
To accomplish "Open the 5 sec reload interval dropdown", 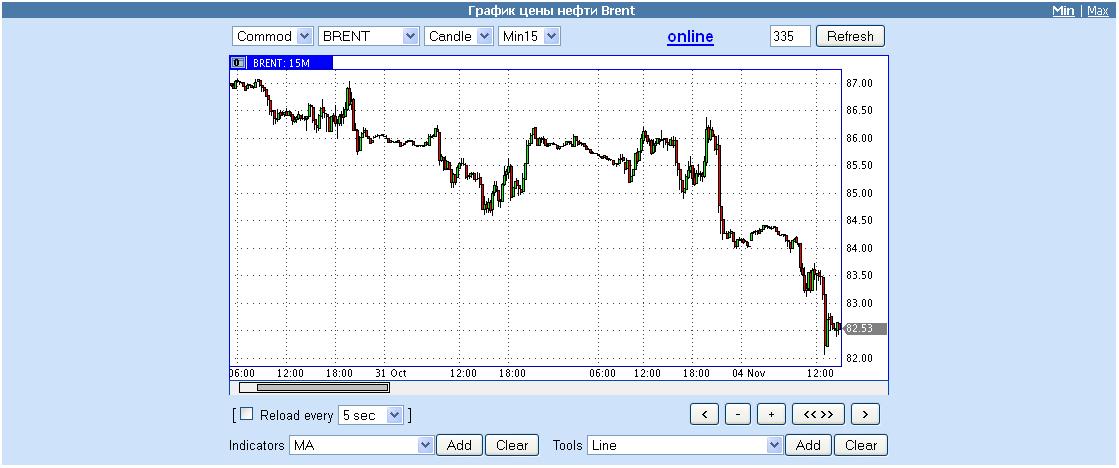I will (x=370, y=415).
